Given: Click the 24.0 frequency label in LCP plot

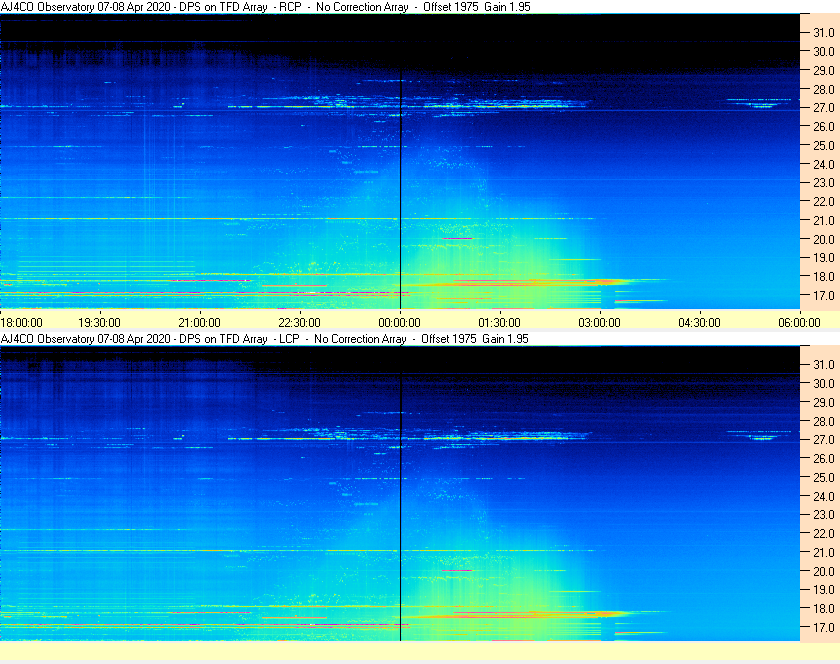Looking at the screenshot, I should (x=824, y=496).
